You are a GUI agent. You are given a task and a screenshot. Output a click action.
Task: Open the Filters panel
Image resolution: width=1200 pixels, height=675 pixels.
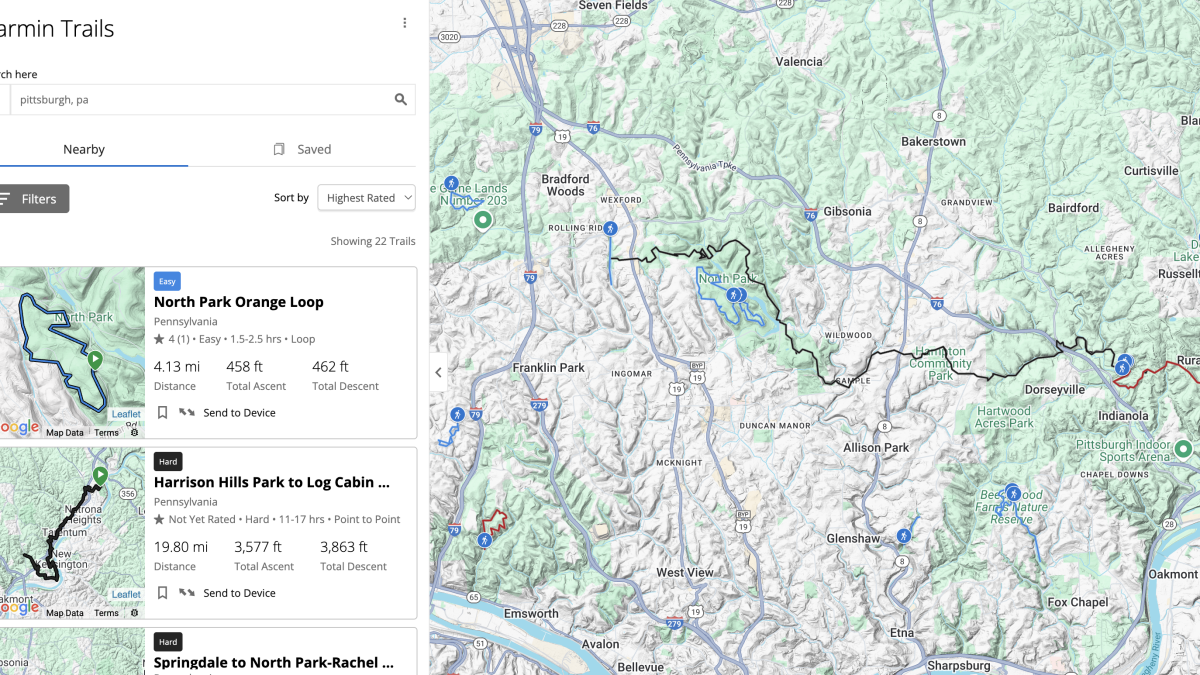pyautogui.click(x=32, y=199)
